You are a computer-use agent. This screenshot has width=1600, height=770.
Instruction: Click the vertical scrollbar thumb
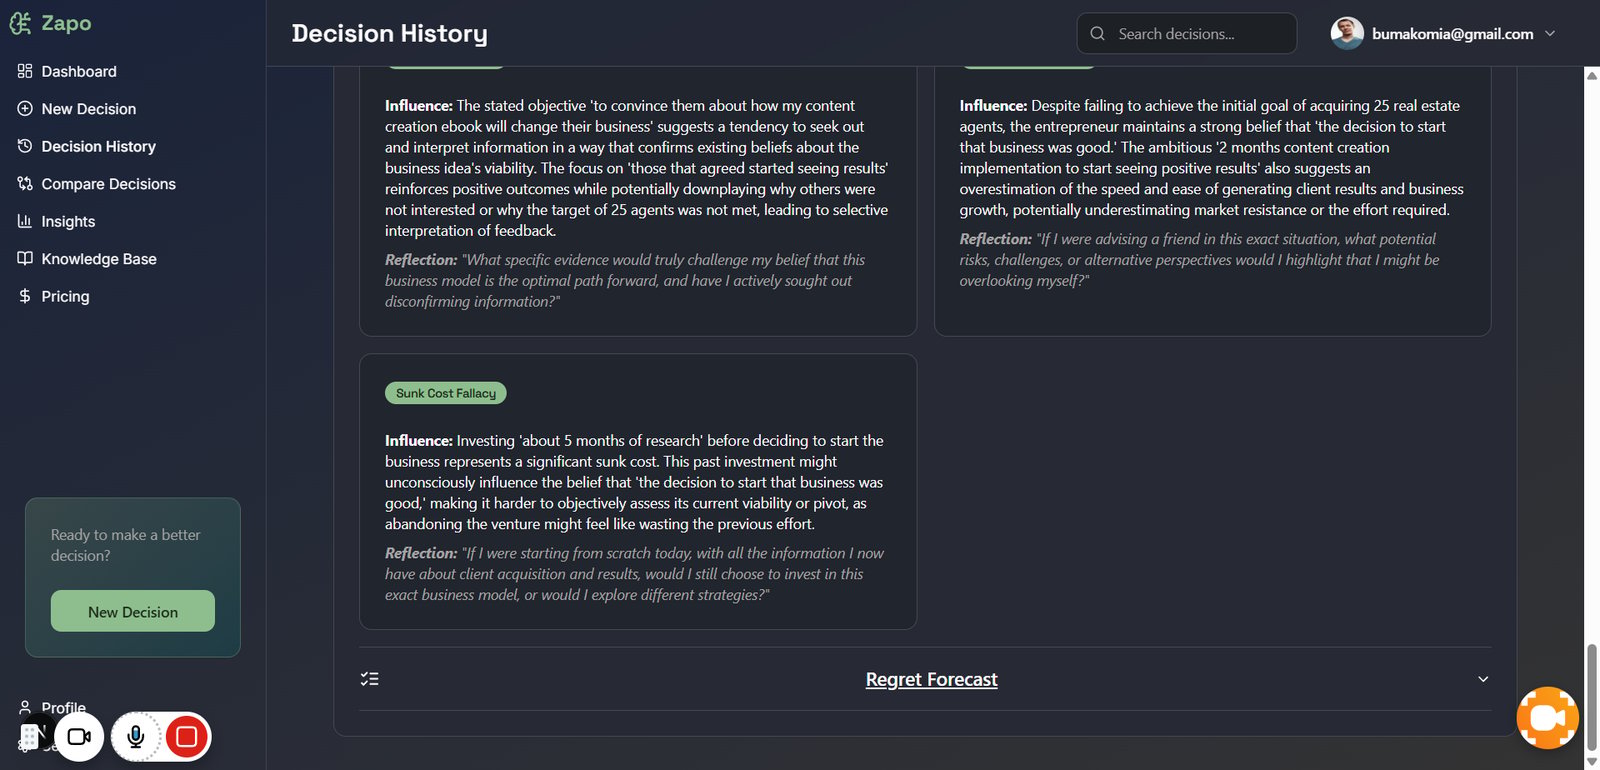click(1592, 696)
